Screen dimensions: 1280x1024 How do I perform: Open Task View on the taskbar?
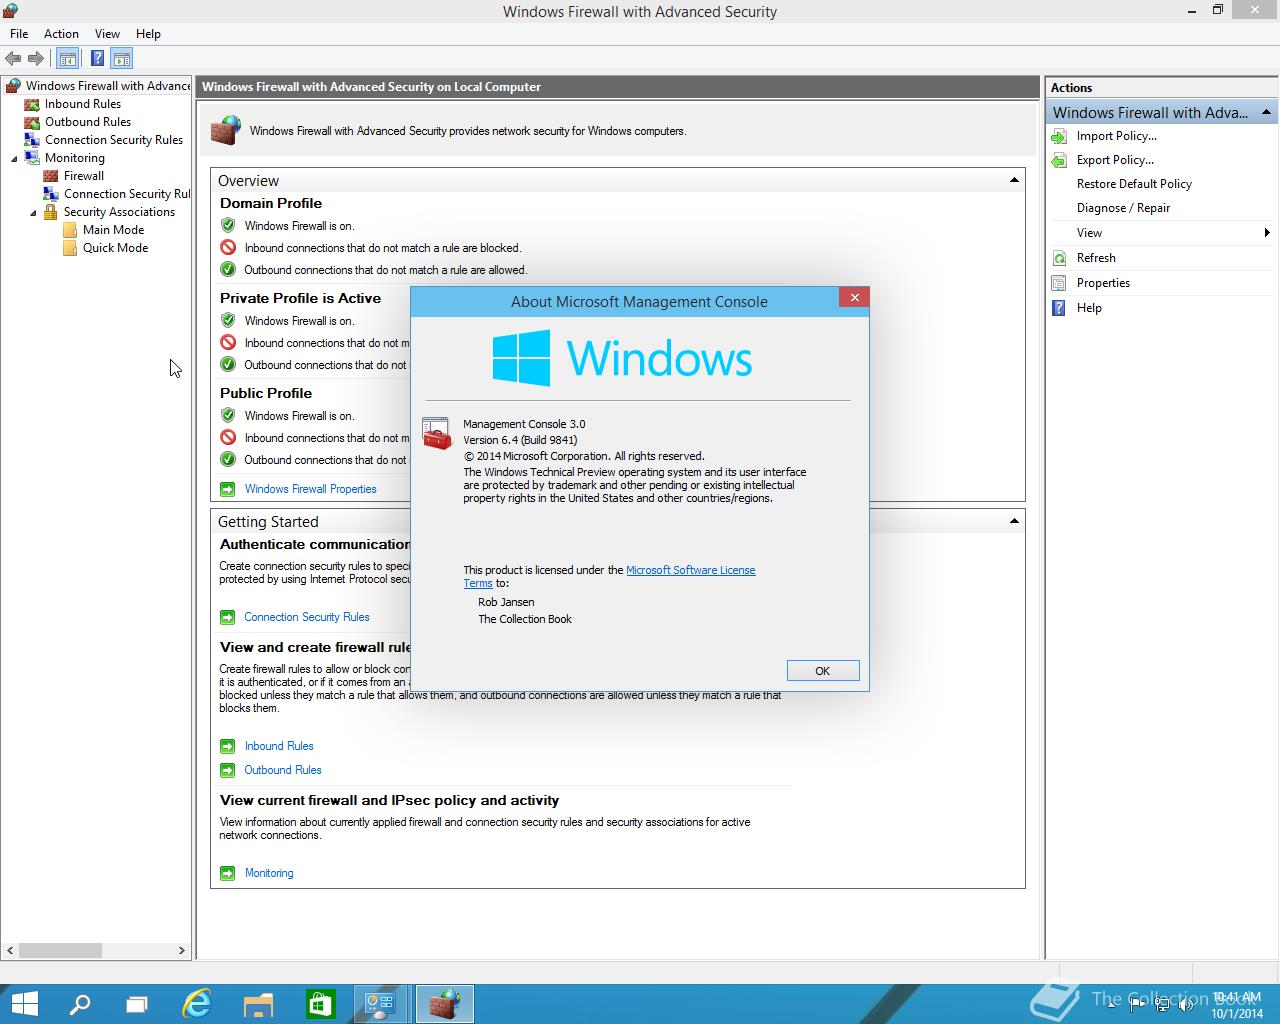pyautogui.click(x=137, y=1004)
